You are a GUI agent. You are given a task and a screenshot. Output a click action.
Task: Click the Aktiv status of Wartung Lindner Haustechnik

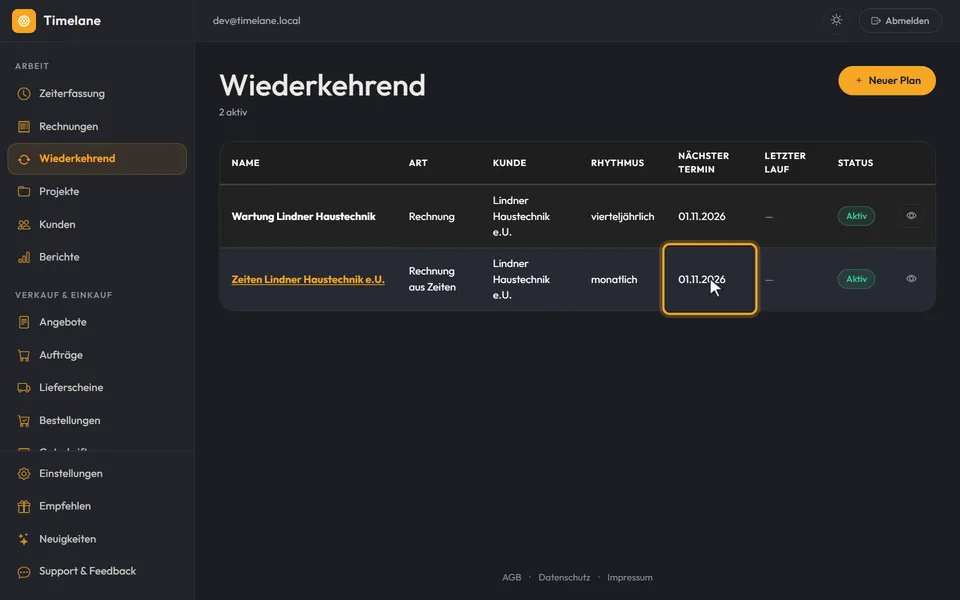point(857,216)
